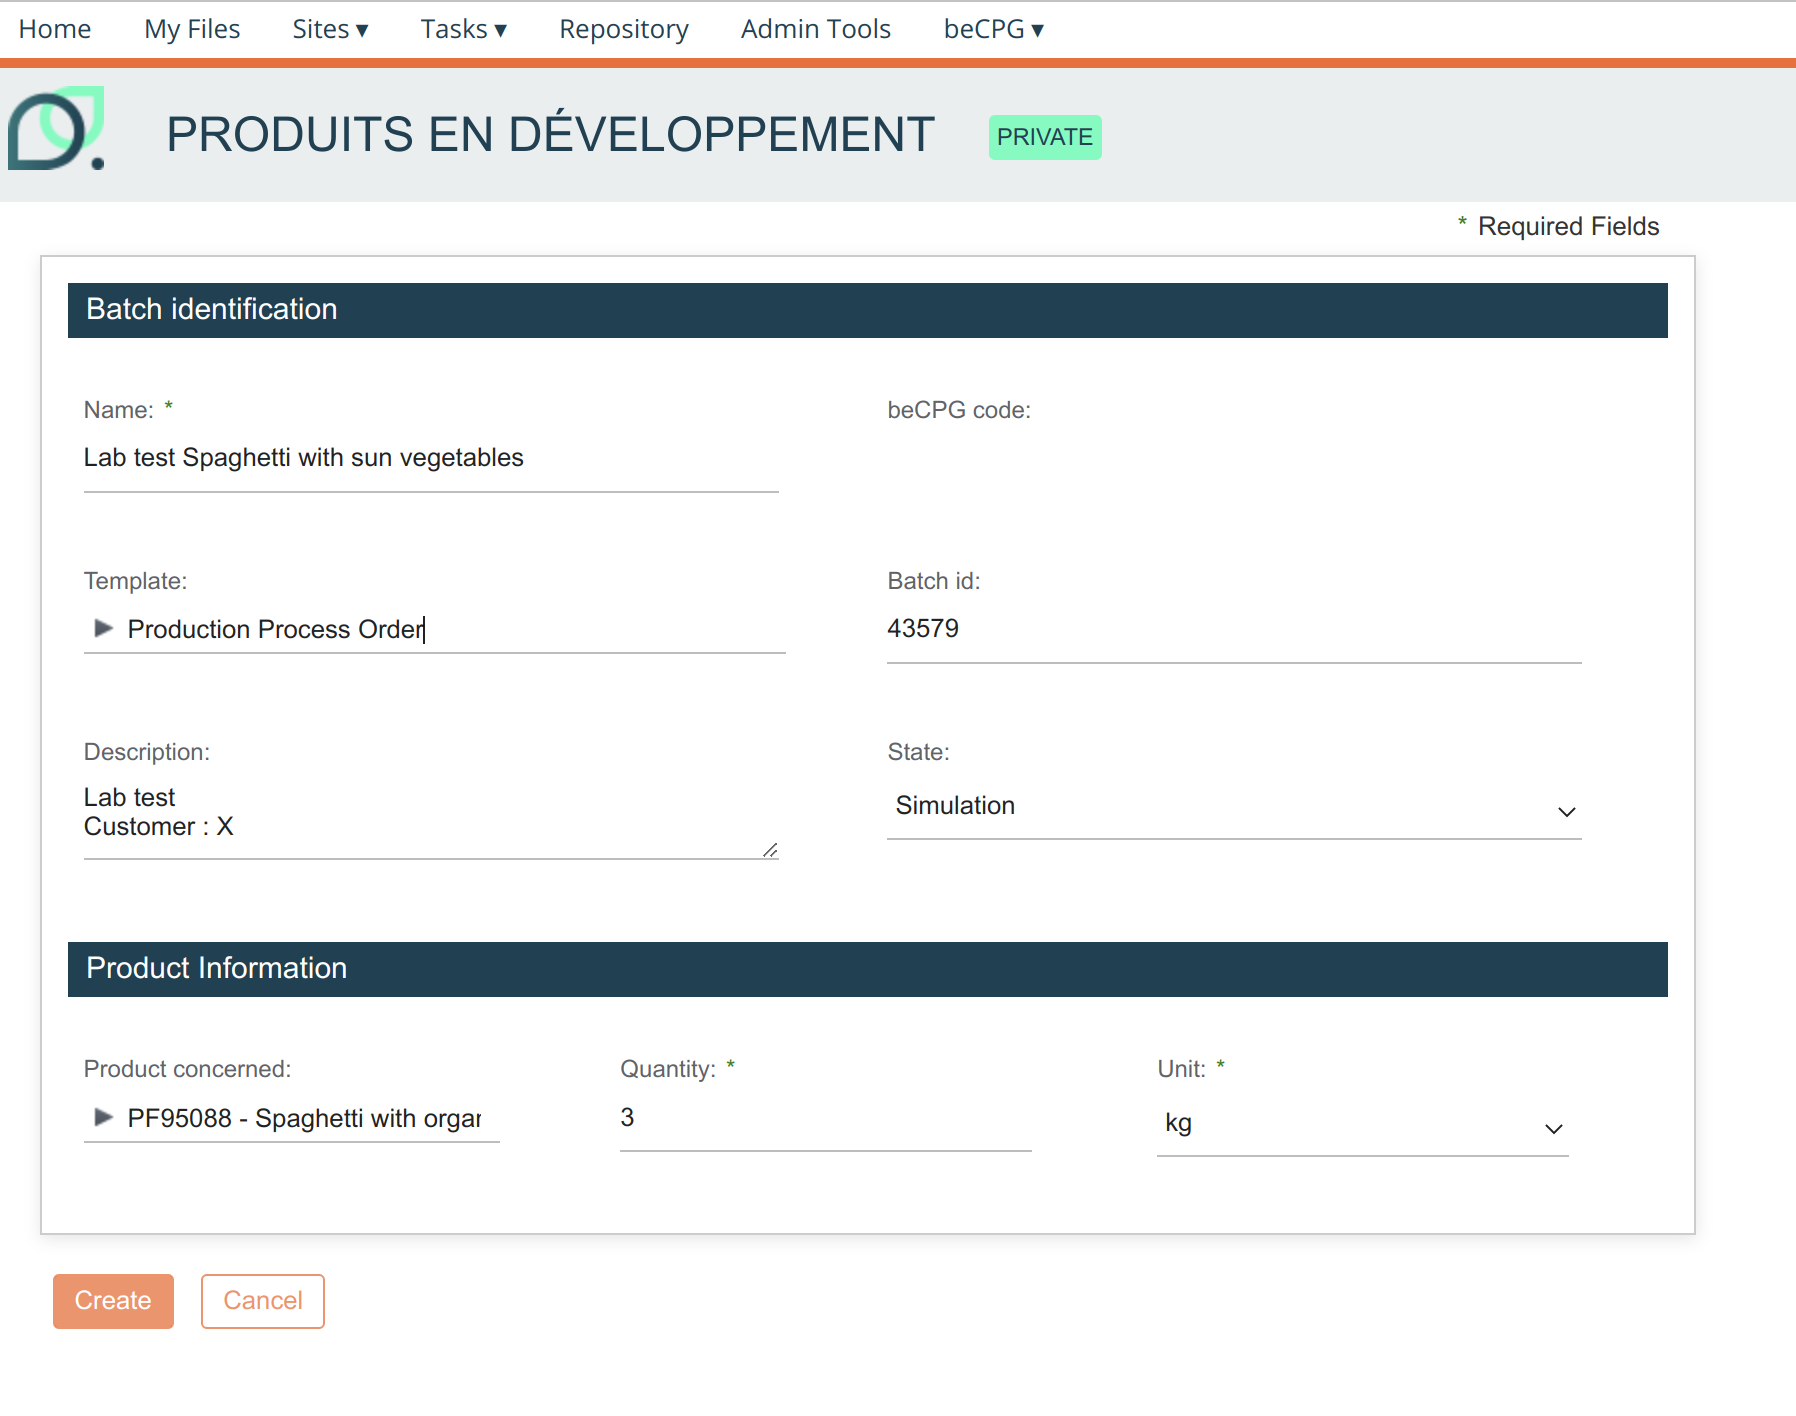1796x1416 pixels.
Task: Open the Repository page
Action: (x=624, y=29)
